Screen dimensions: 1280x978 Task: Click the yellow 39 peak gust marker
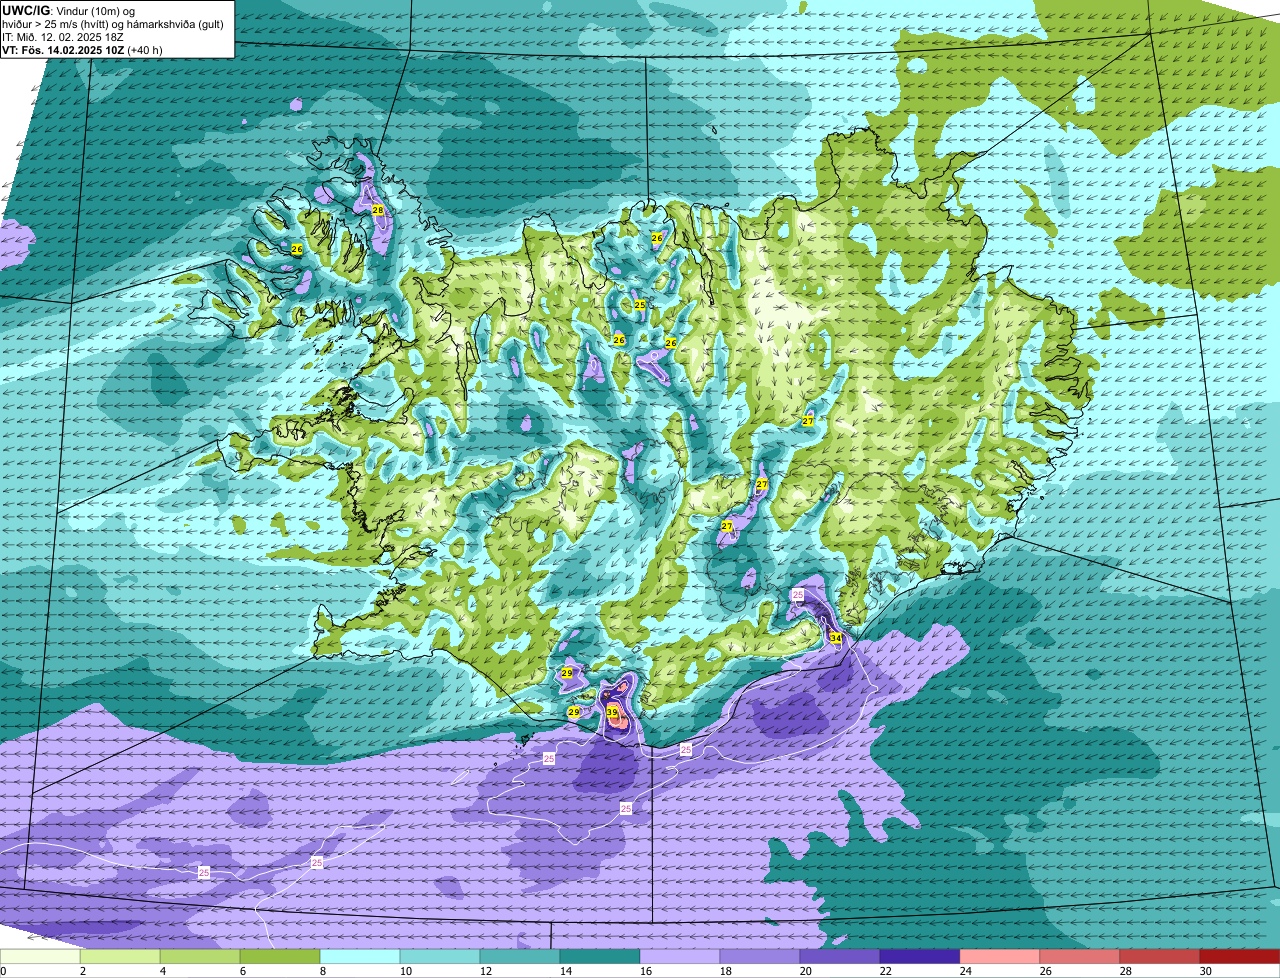(x=612, y=713)
